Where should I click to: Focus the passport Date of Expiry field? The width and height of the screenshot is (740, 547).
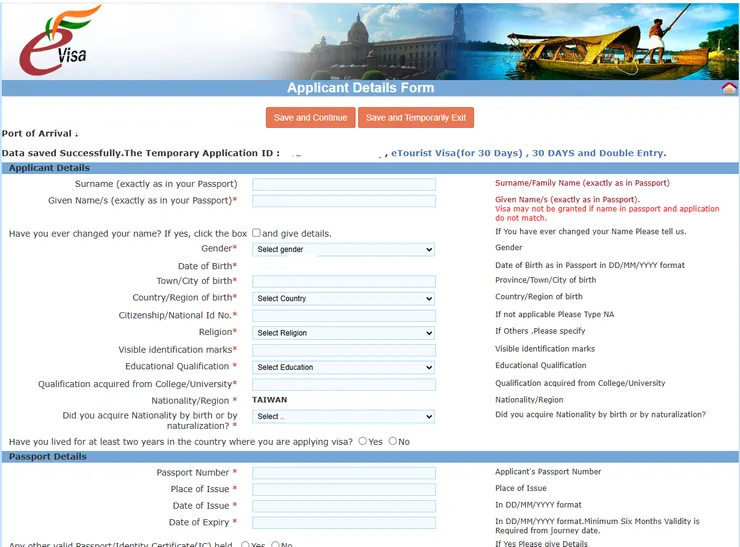[344, 522]
